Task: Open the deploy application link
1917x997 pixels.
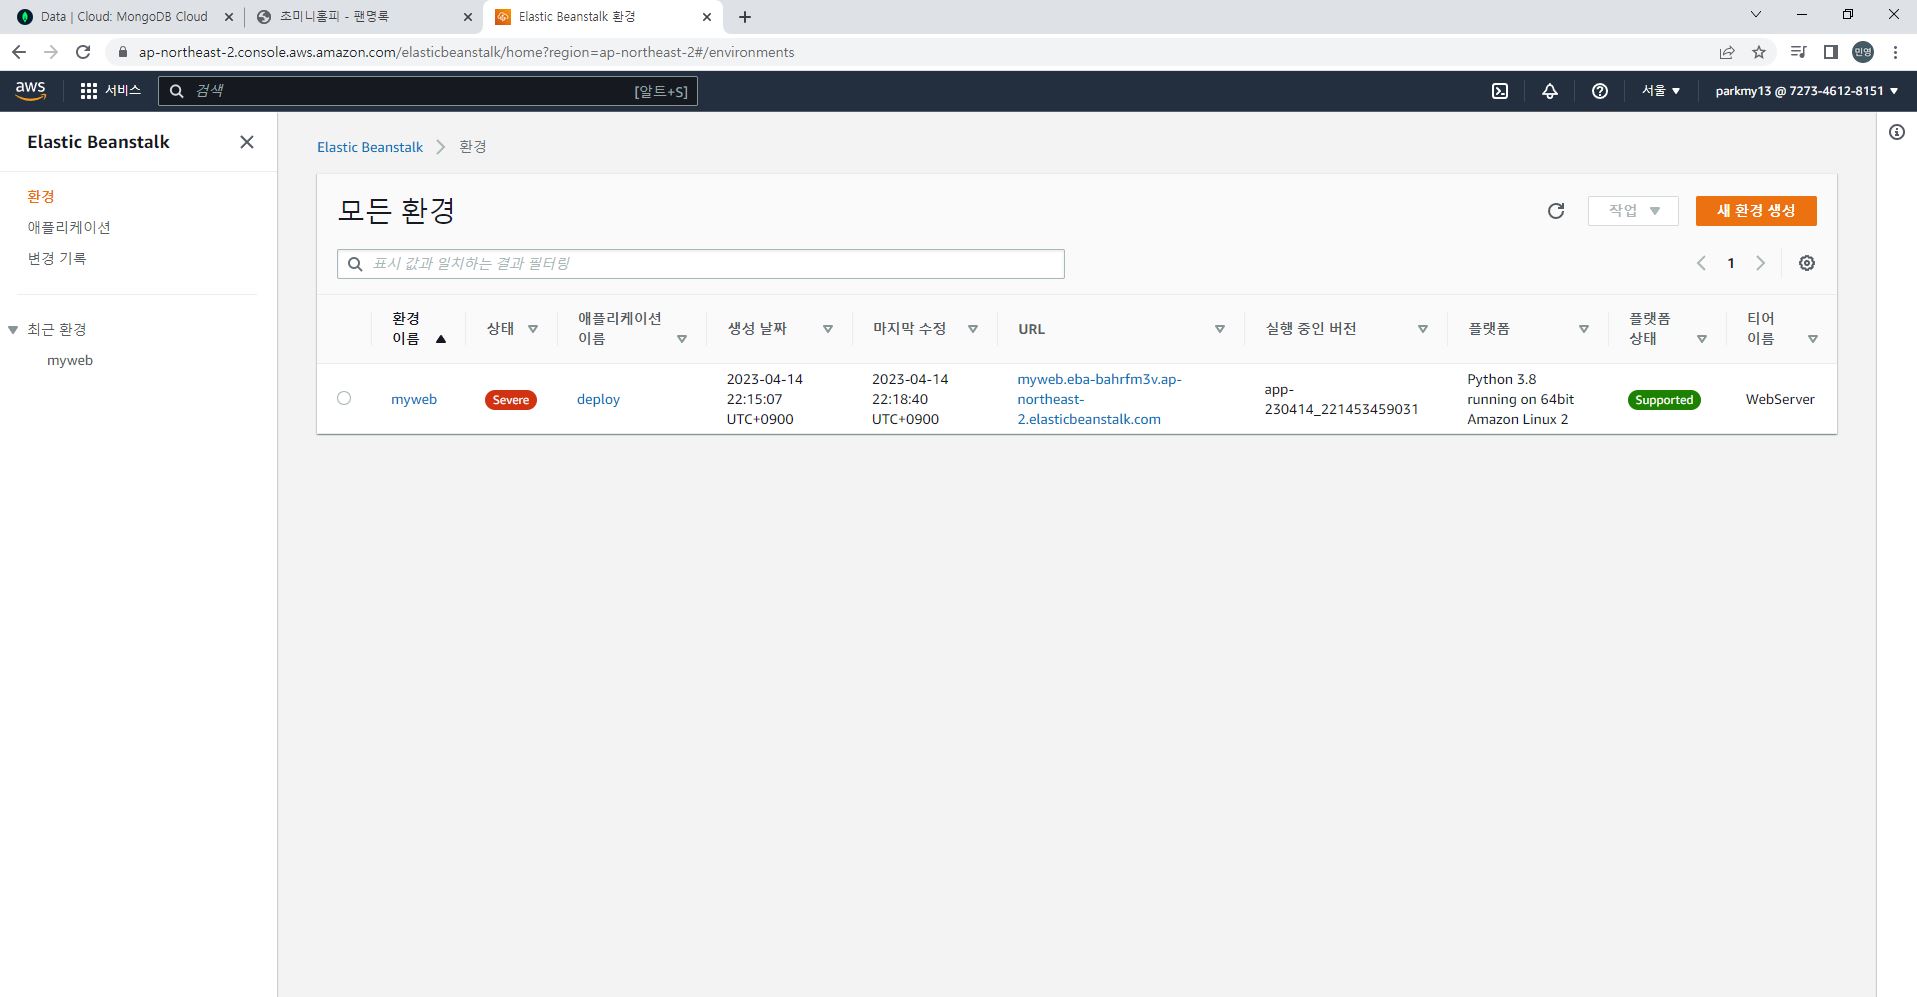Action: pos(598,399)
